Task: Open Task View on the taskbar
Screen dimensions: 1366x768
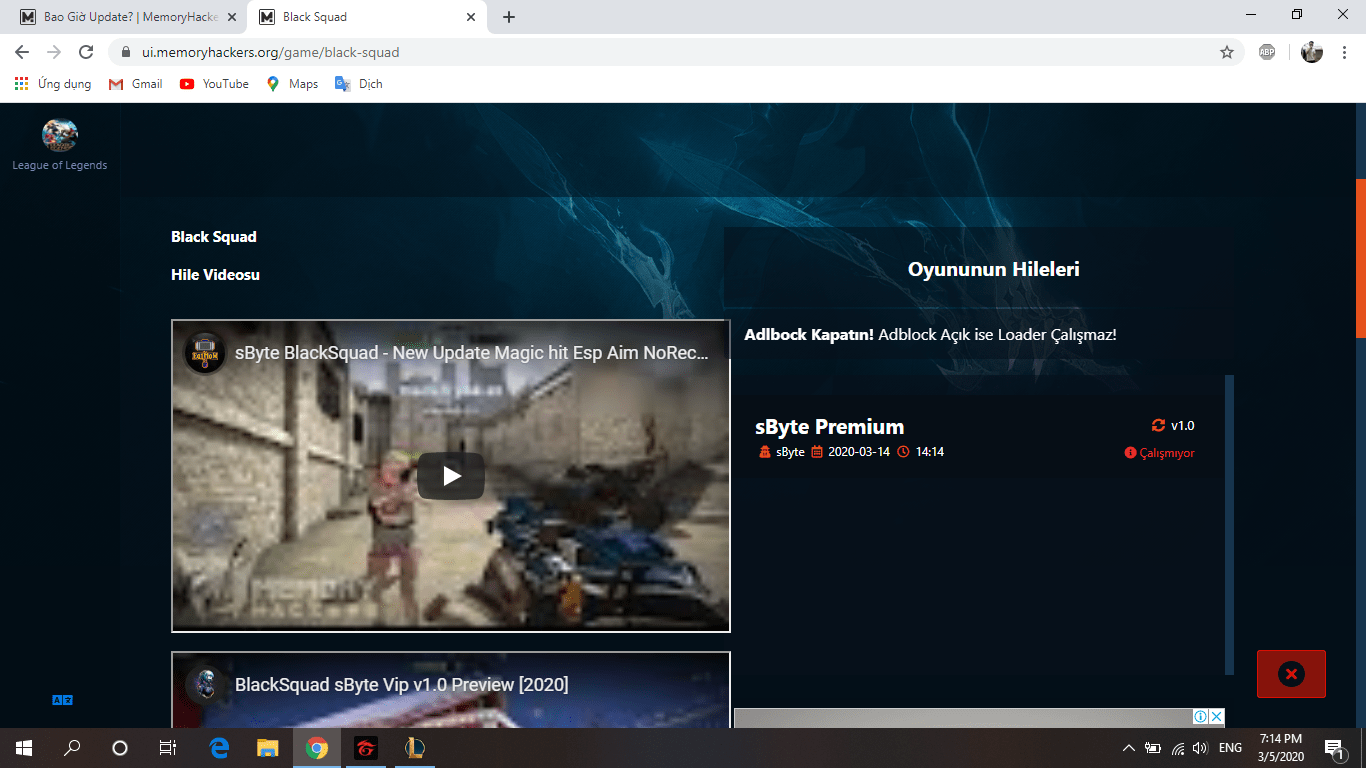Action: coord(168,747)
